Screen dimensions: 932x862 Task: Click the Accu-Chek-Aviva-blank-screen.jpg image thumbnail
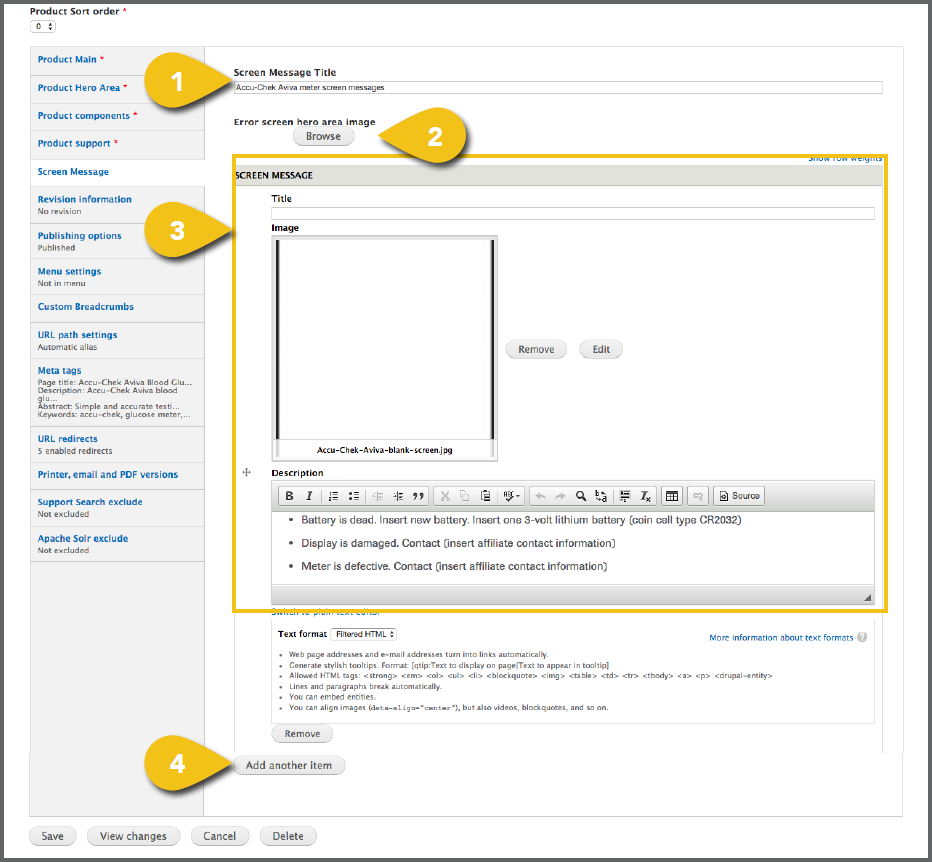(385, 348)
